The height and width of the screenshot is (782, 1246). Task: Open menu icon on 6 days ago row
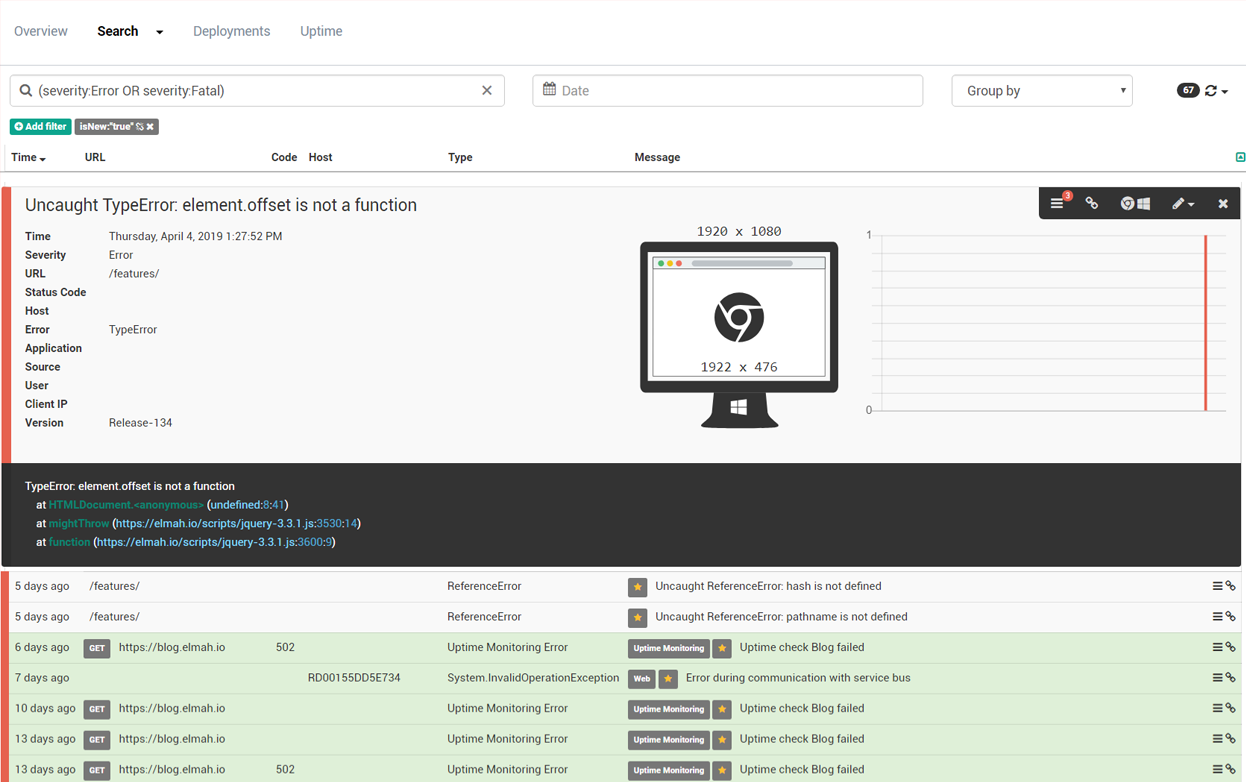pos(1217,647)
